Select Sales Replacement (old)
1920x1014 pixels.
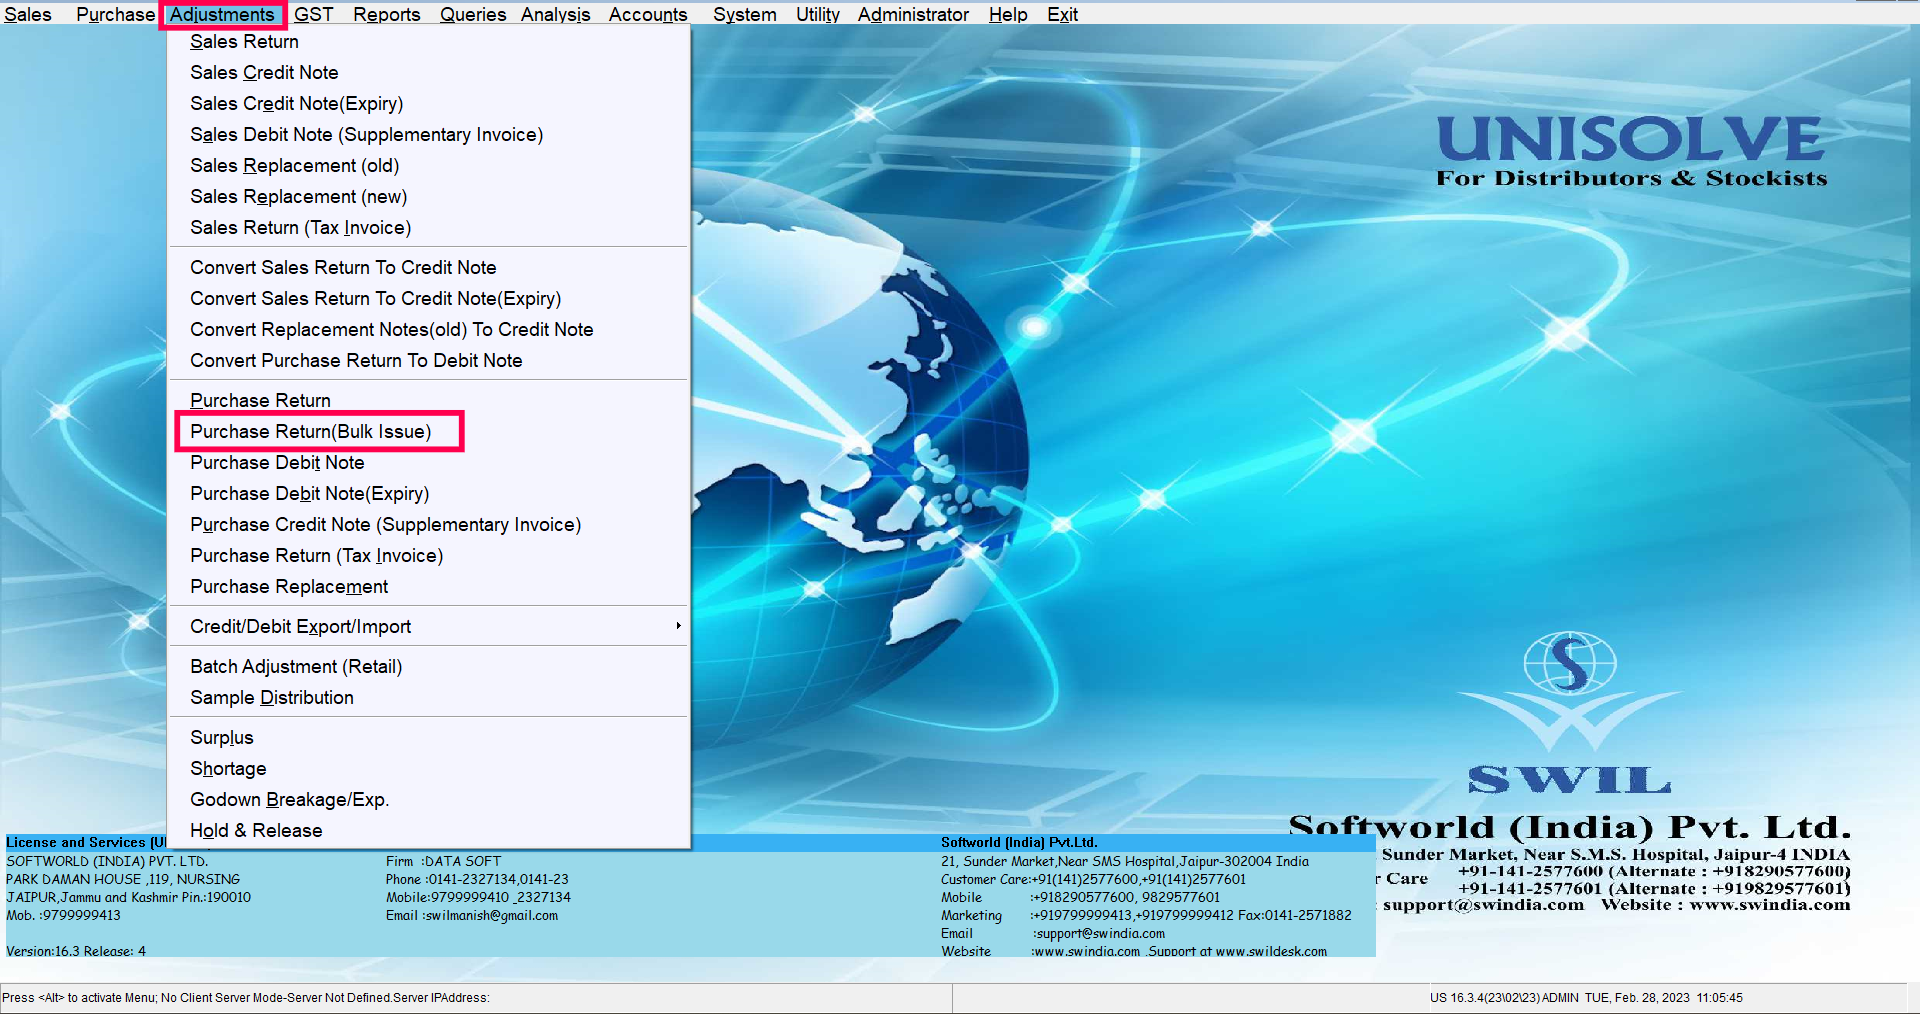point(429,166)
